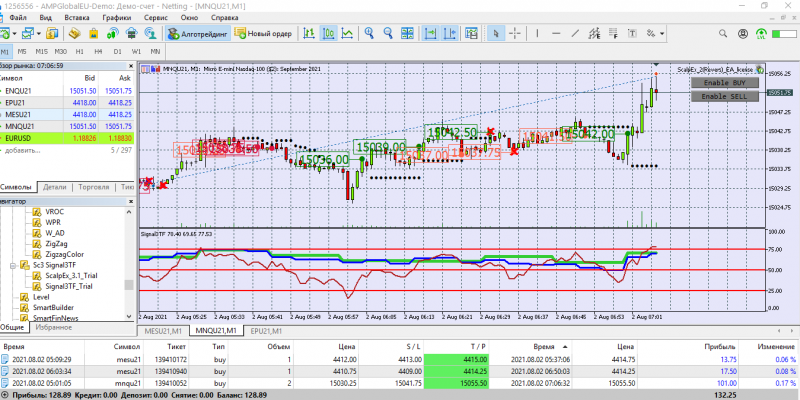The image size is (800, 400).
Task: Select the H1 timeframe
Action: pyautogui.click(x=78, y=50)
